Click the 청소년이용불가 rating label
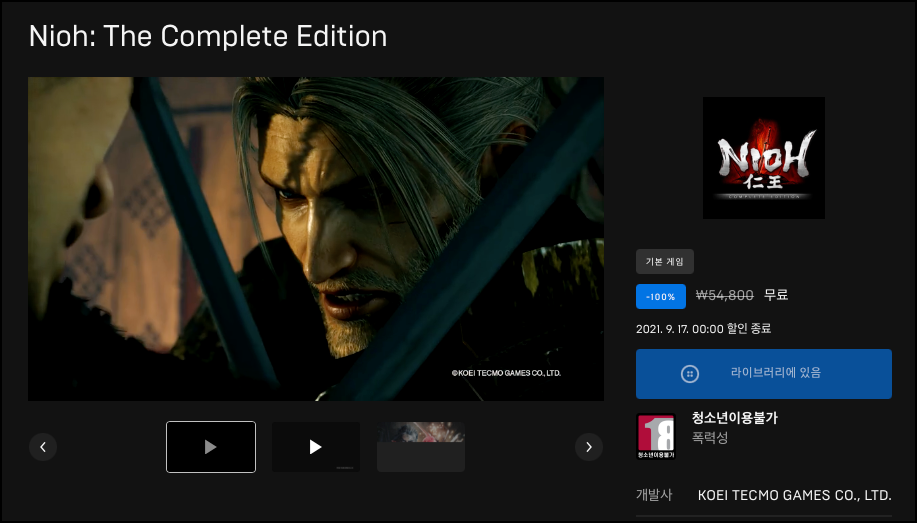917x523 pixels. pyautogui.click(x=735, y=418)
